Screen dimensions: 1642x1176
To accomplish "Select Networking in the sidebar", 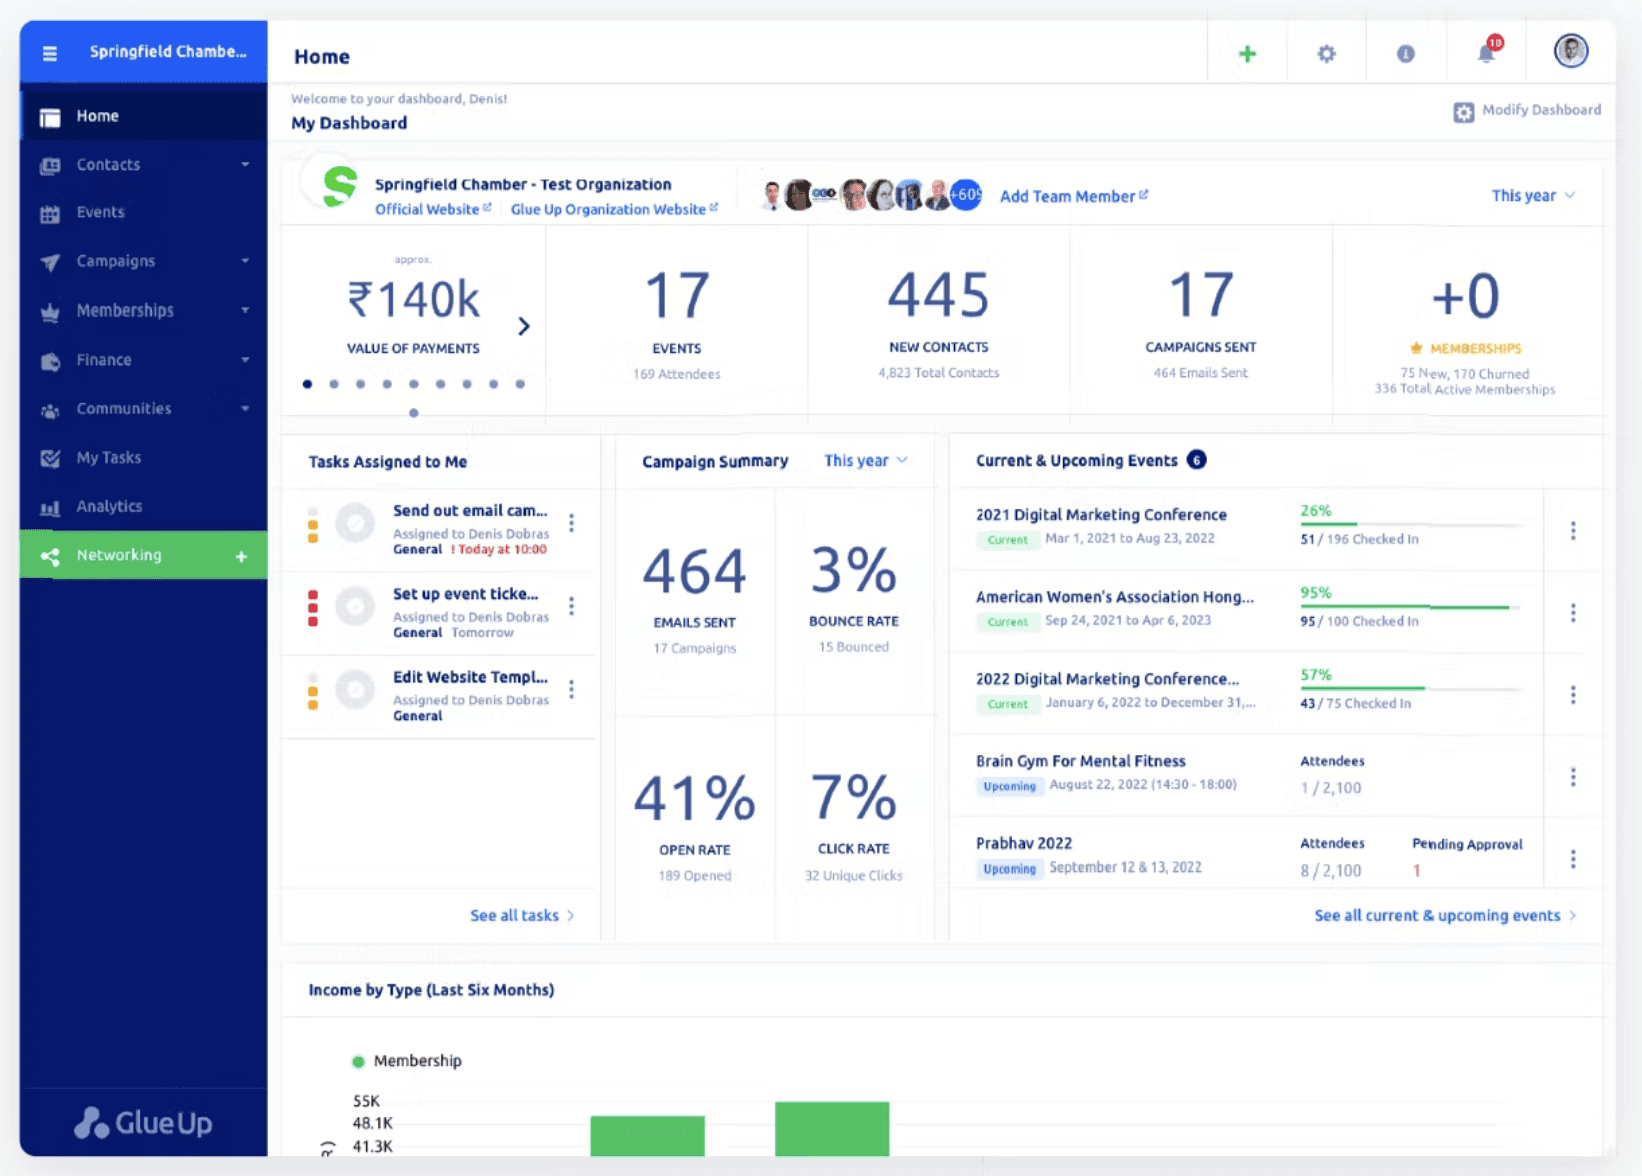I will pyautogui.click(x=143, y=555).
